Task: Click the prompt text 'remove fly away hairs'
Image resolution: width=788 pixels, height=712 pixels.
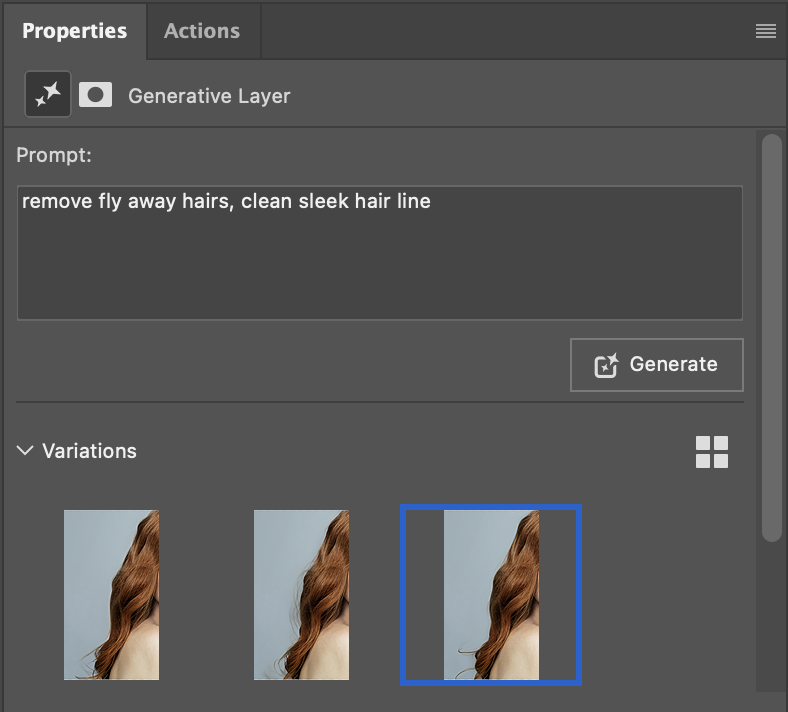Action: coord(127,201)
